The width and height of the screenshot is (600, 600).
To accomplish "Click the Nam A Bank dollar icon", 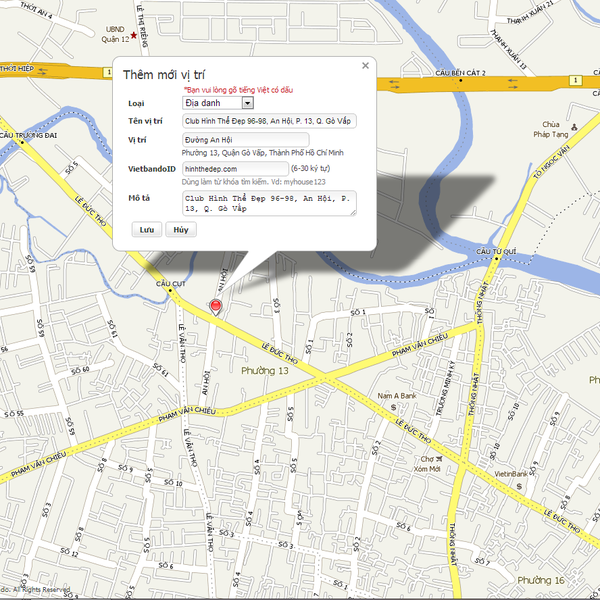I will point(393,408).
